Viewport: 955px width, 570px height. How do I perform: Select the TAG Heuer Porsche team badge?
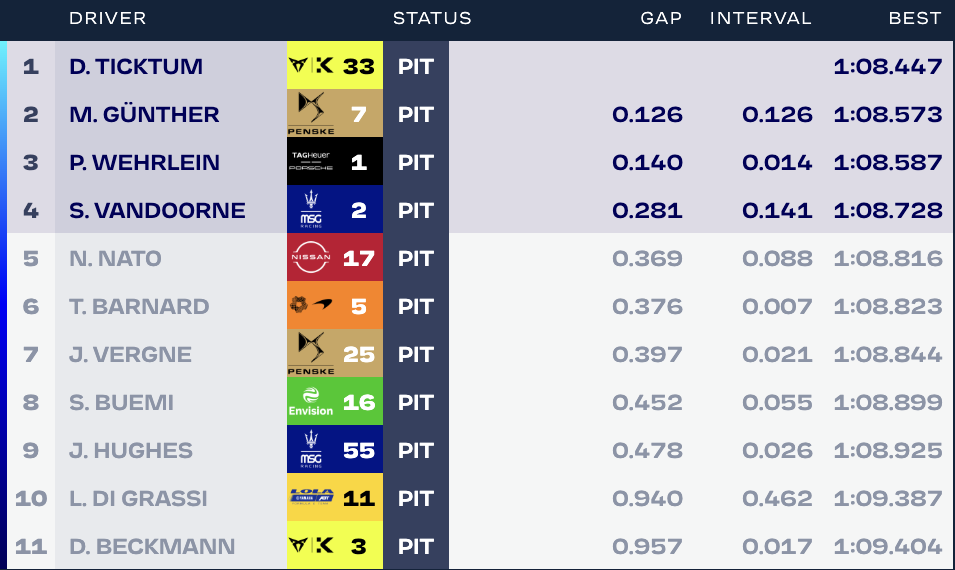pyautogui.click(x=311, y=161)
